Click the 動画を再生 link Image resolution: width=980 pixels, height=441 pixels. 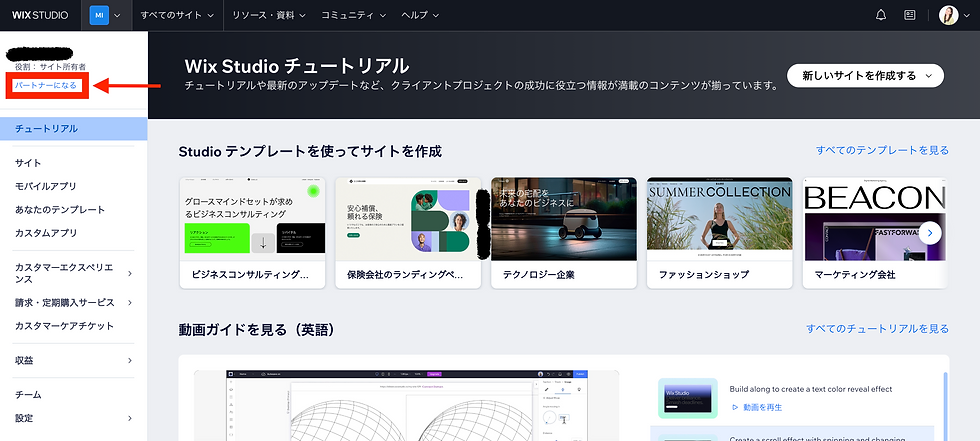click(x=757, y=407)
